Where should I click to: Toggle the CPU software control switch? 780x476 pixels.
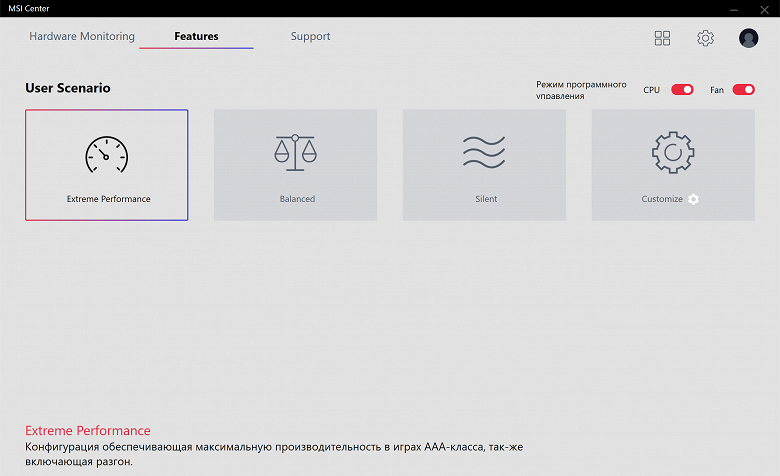(682, 90)
